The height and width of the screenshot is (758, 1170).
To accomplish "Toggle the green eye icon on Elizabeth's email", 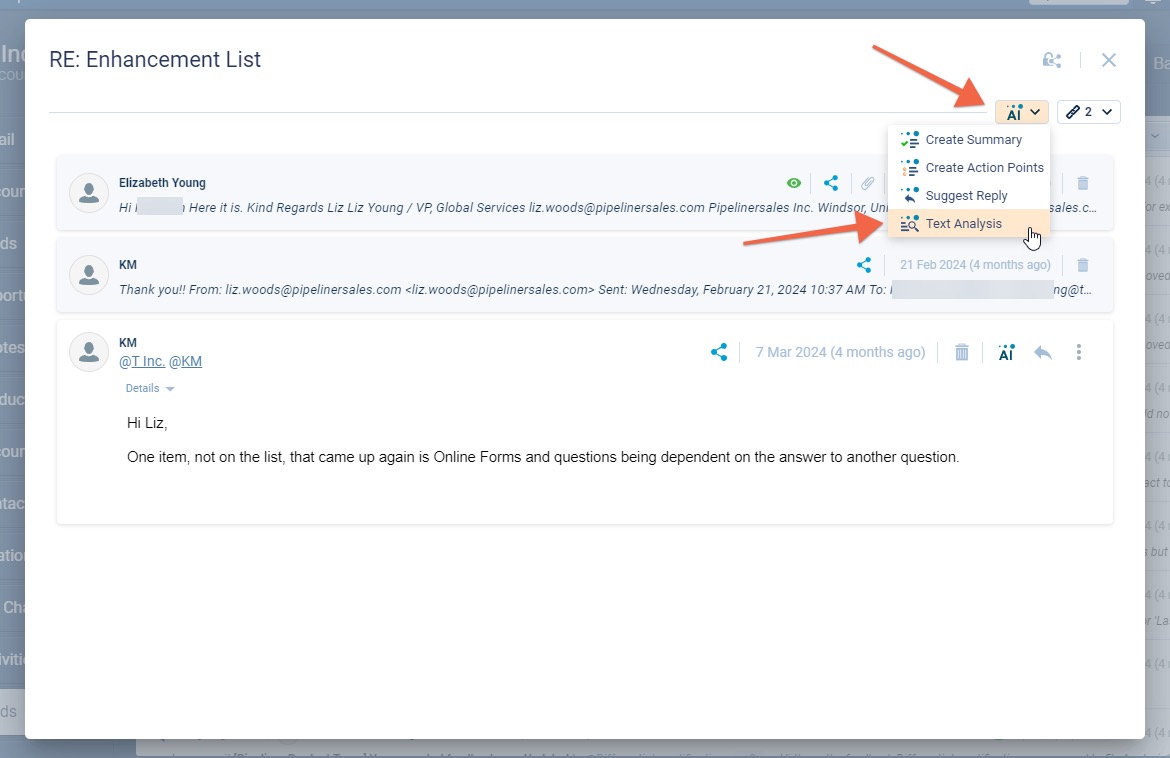I will click(793, 183).
